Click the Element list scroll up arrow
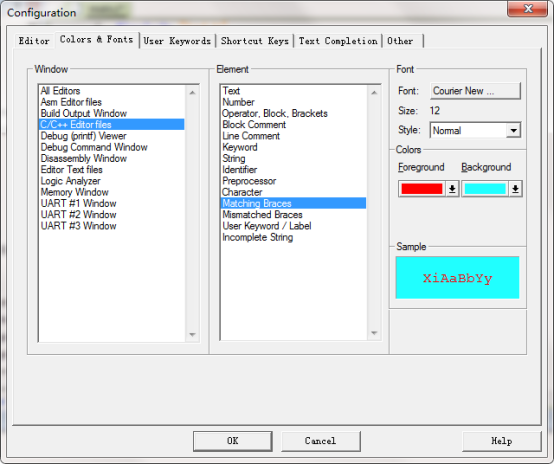554x464 pixels. pos(374,93)
